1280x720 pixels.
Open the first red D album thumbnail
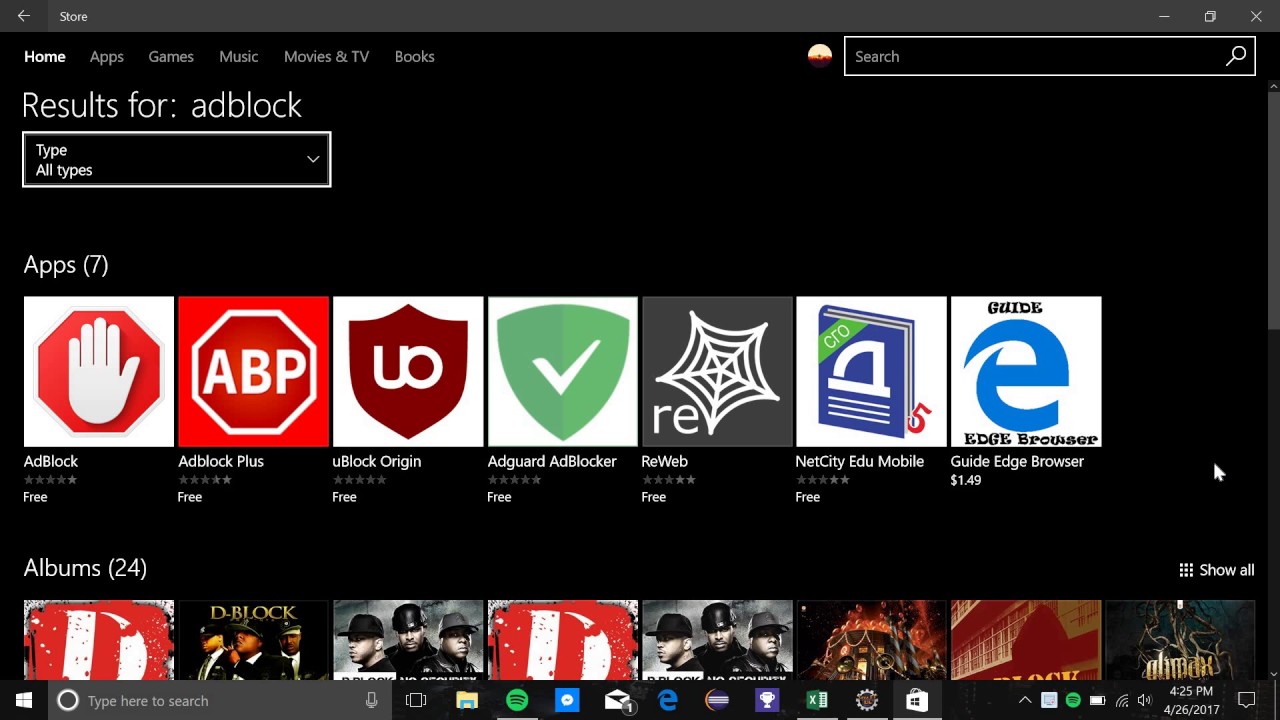tap(99, 640)
